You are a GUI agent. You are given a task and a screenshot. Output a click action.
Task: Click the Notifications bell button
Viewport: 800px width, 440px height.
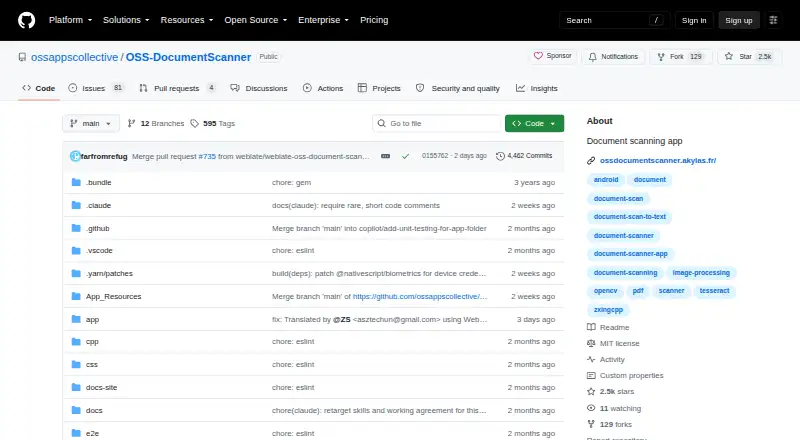point(613,57)
